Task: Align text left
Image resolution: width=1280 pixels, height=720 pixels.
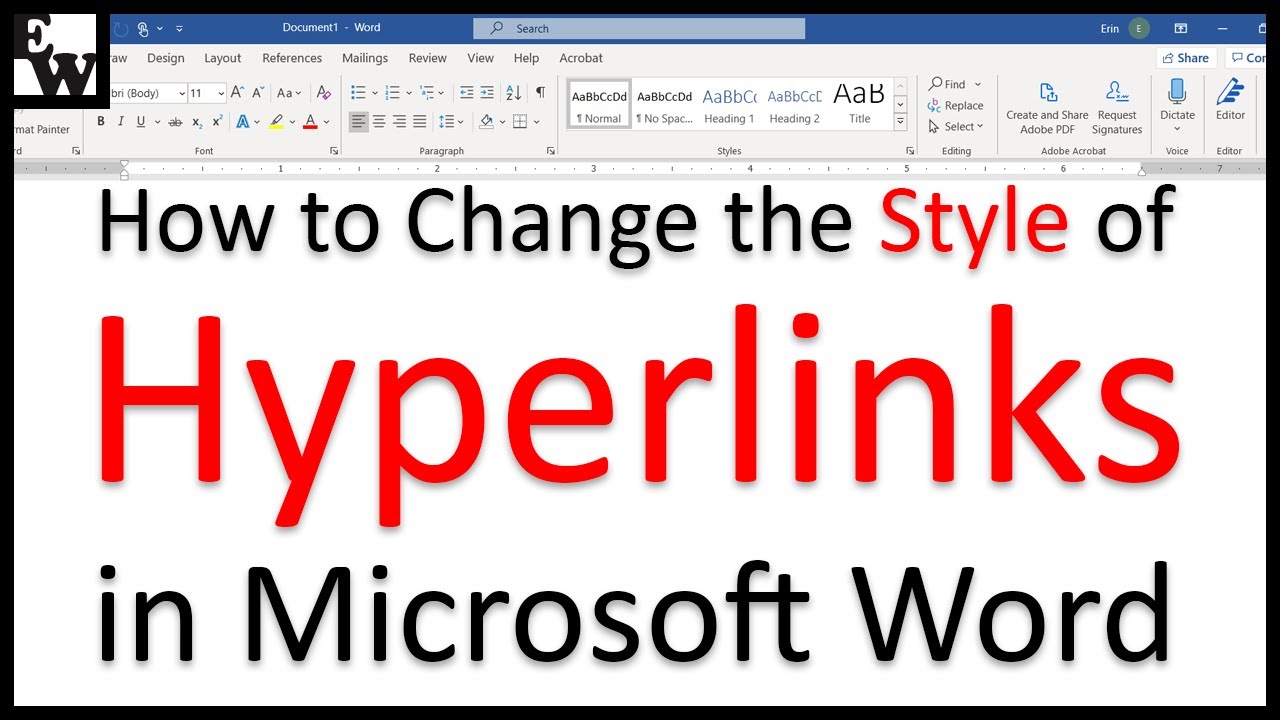Action: point(358,122)
